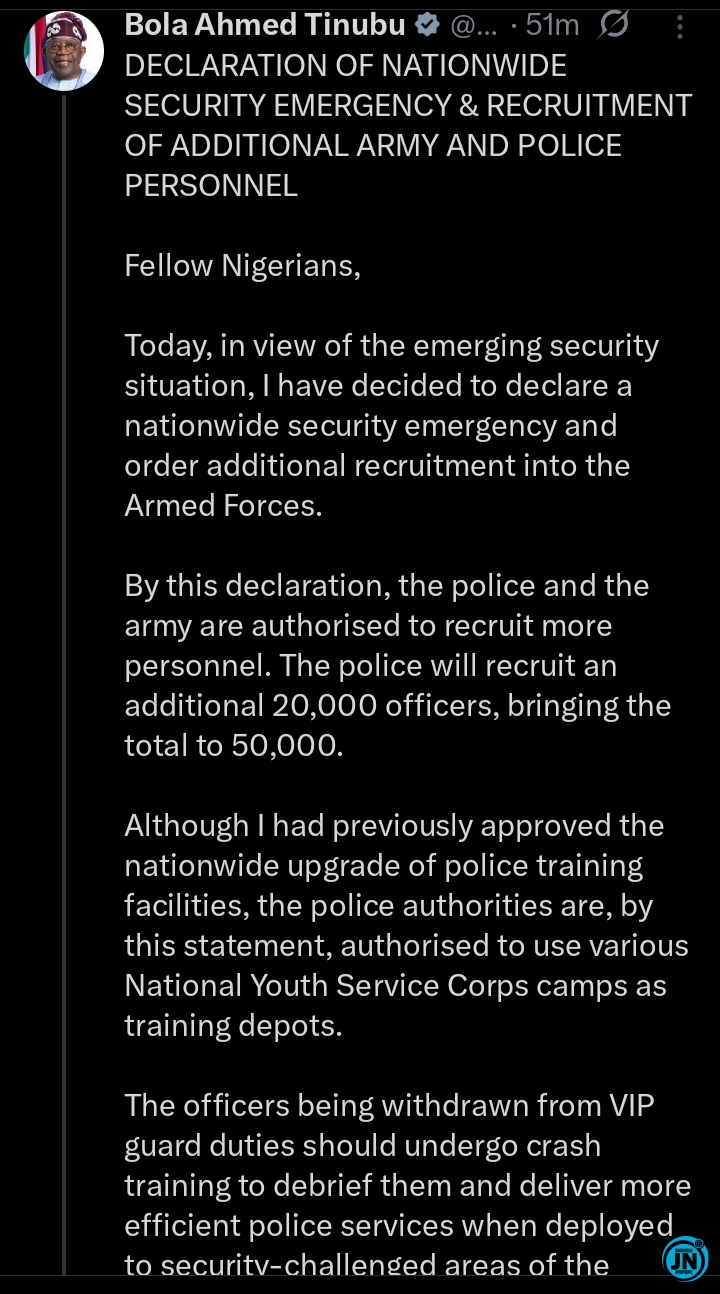The height and width of the screenshot is (1294, 720).
Task: Tap the "Fellow Nigerians," greeting line
Action: click(x=242, y=266)
